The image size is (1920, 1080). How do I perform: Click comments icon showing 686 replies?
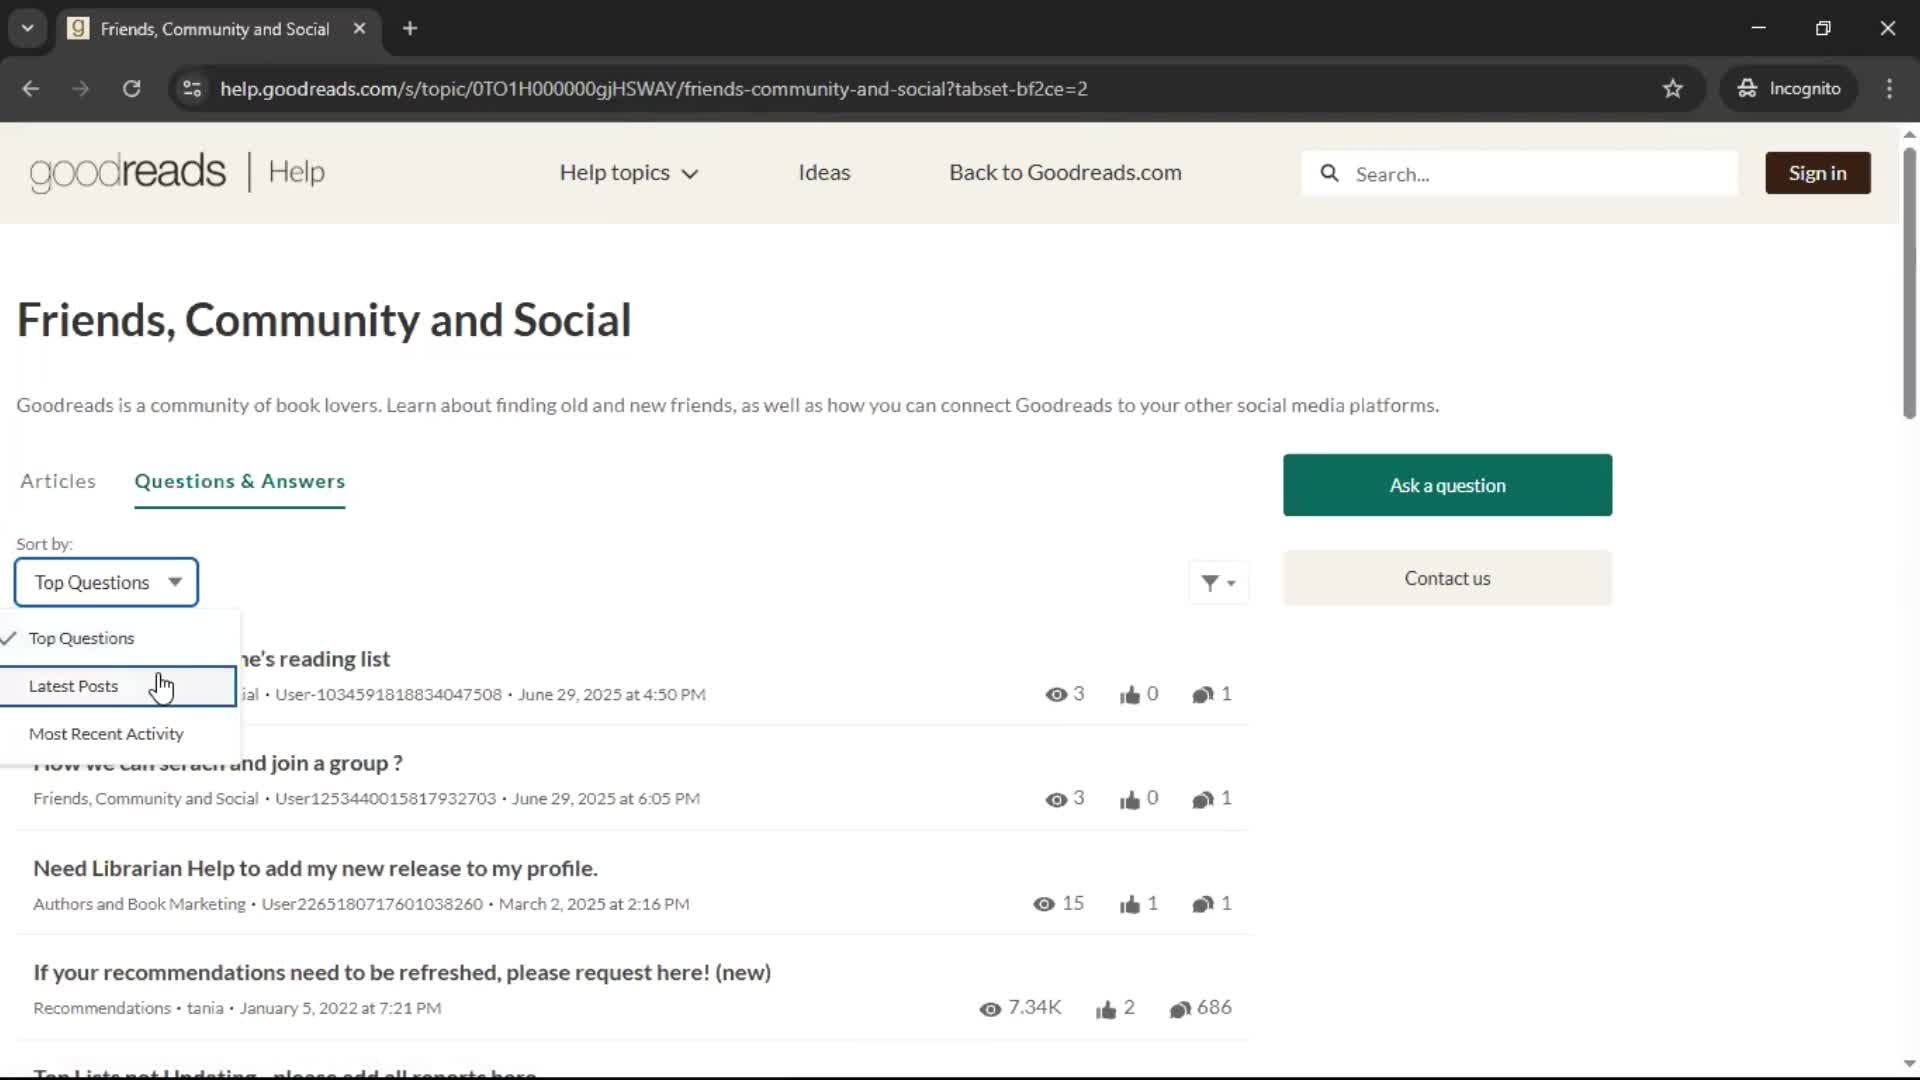[x=1180, y=1010]
